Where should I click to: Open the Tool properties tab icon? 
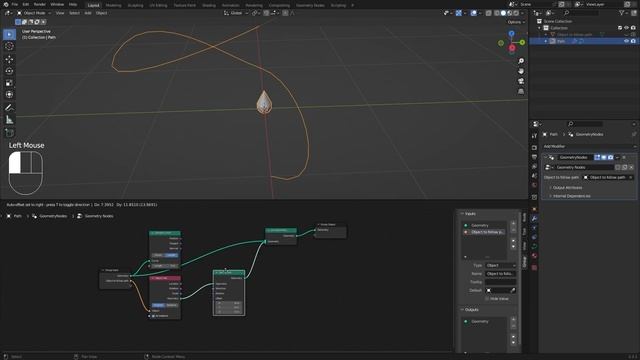point(534,136)
